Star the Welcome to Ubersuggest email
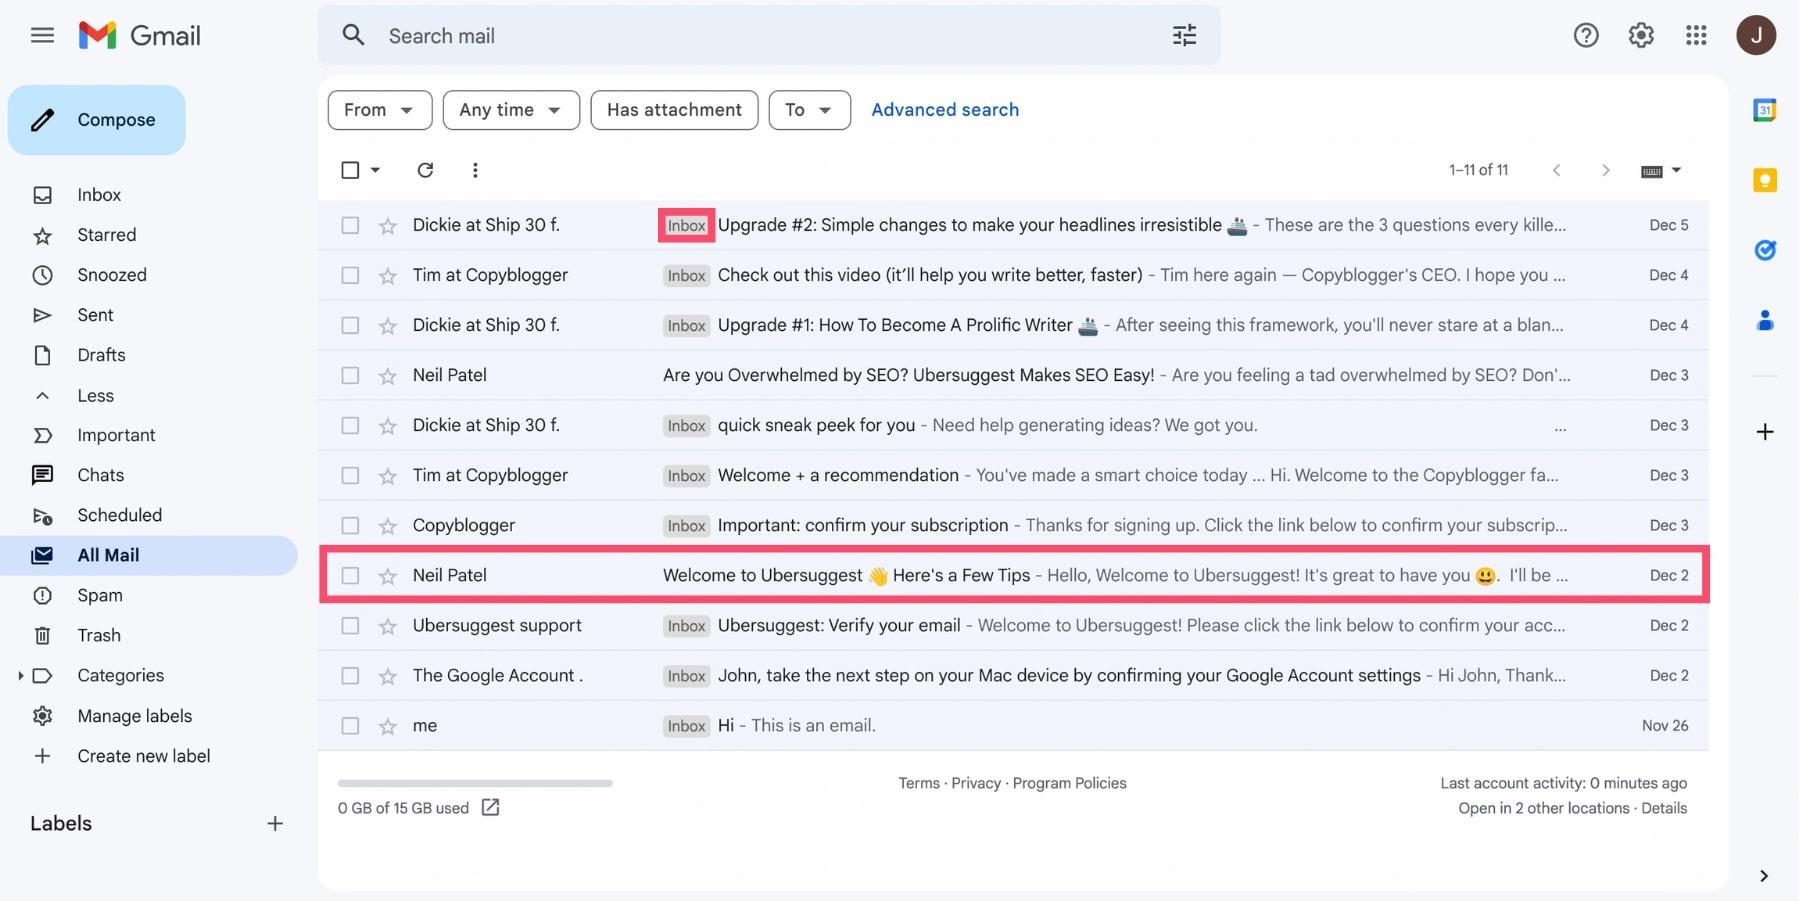Viewport: 1800px width, 901px height. point(387,575)
